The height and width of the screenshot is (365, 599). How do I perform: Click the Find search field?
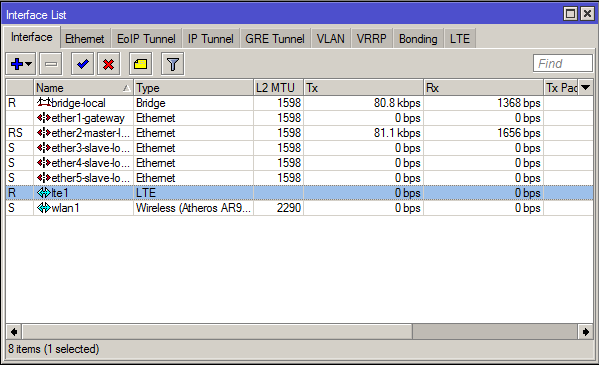[563, 63]
